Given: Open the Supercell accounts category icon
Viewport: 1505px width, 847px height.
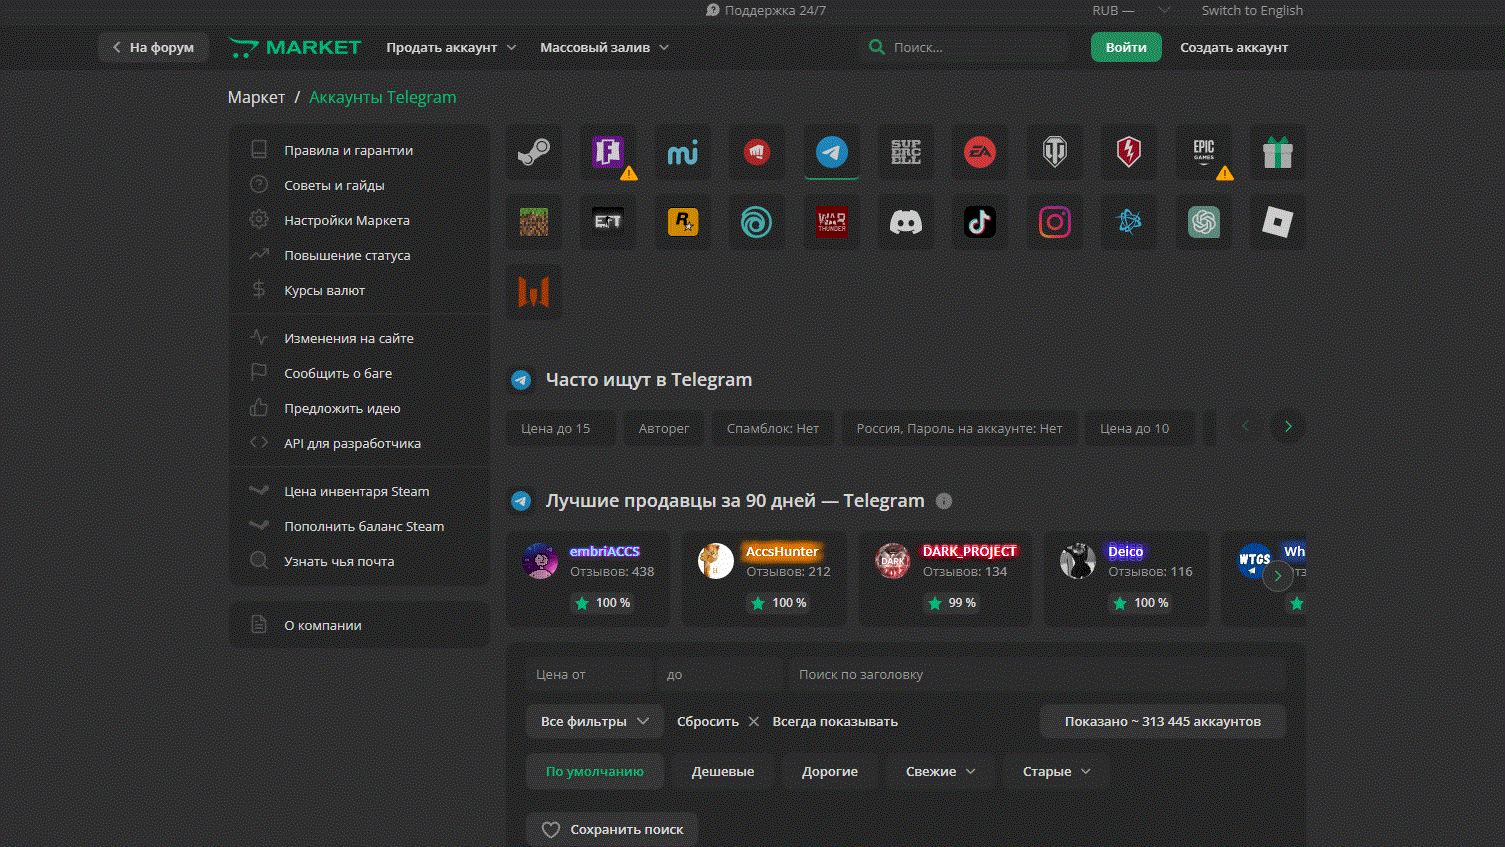Looking at the screenshot, I should coord(906,152).
